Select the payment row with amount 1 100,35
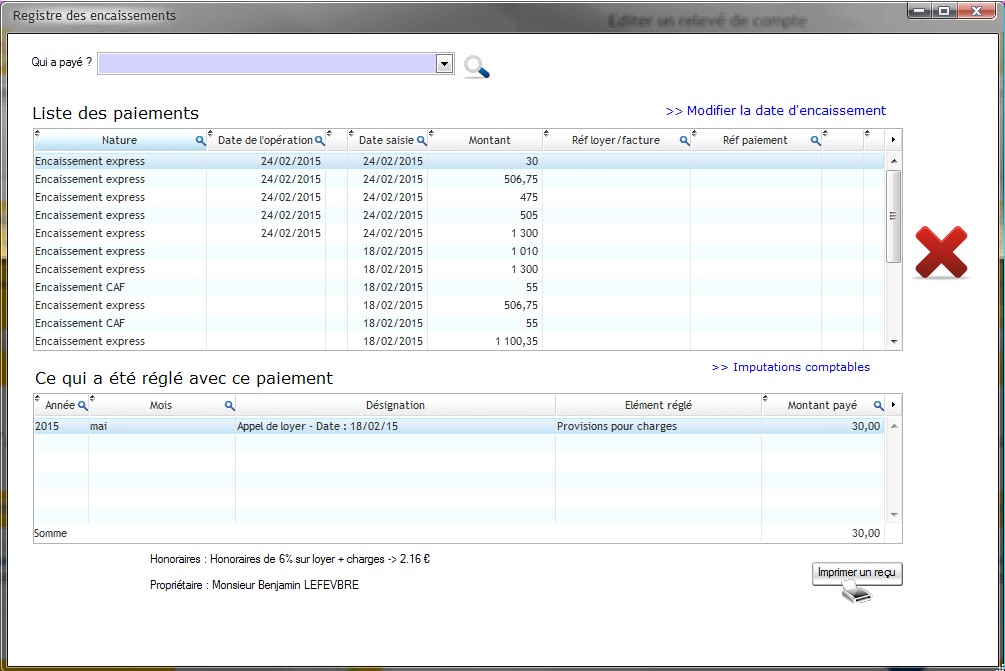The height and width of the screenshot is (671, 1005). click(459, 341)
